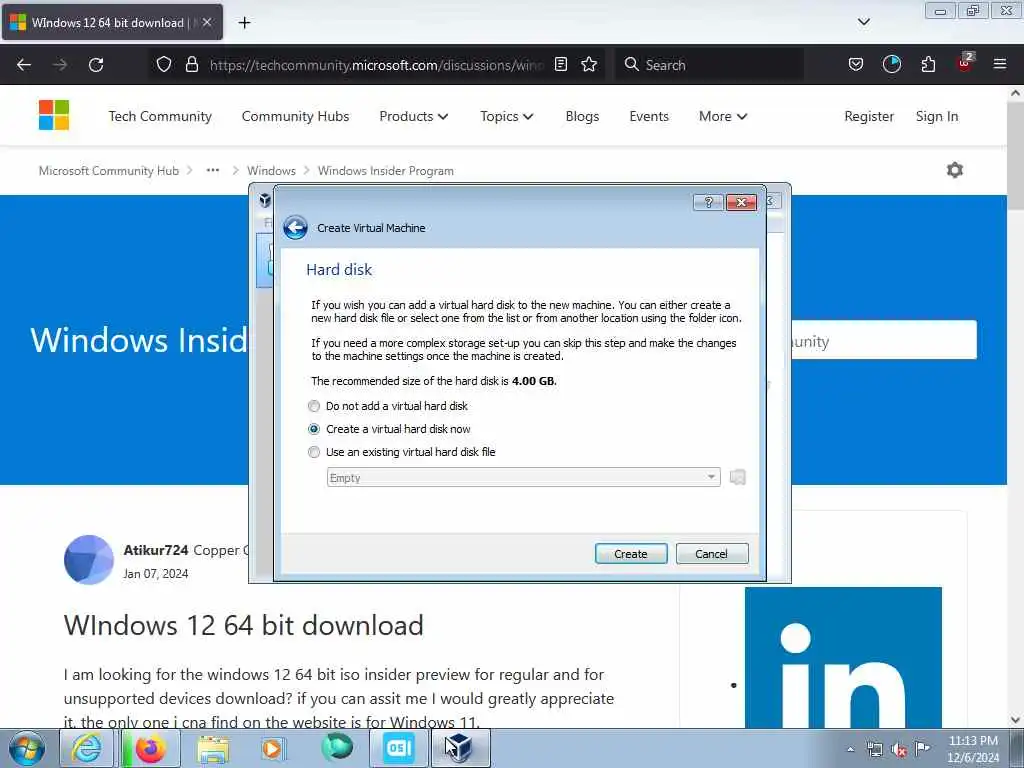Open File Explorer from the taskbar

[213, 748]
